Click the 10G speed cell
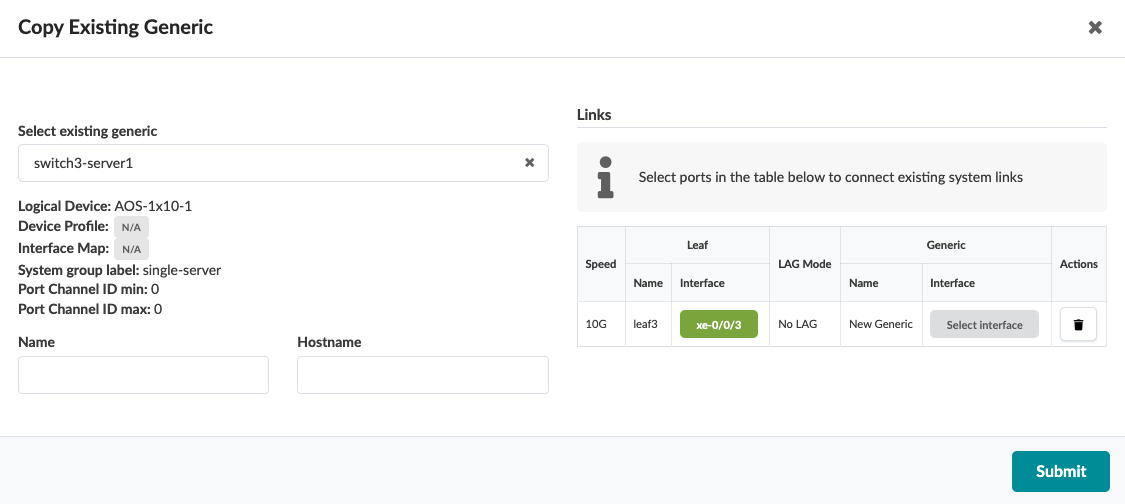The image size is (1125, 504). (x=596, y=325)
